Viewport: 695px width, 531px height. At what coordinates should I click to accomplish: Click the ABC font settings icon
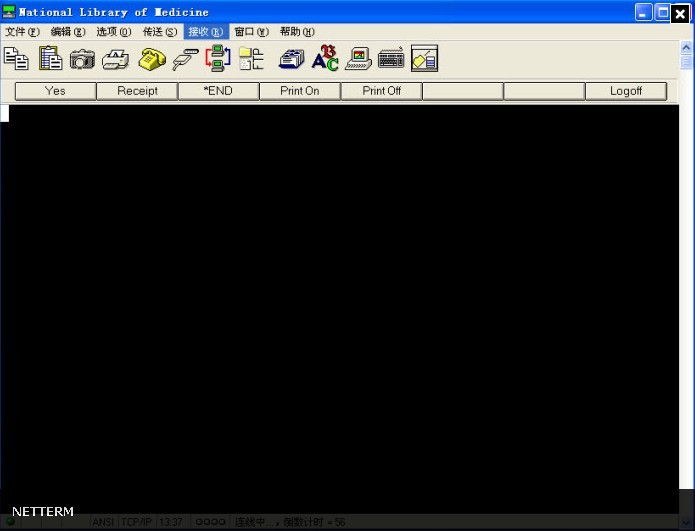click(325, 58)
